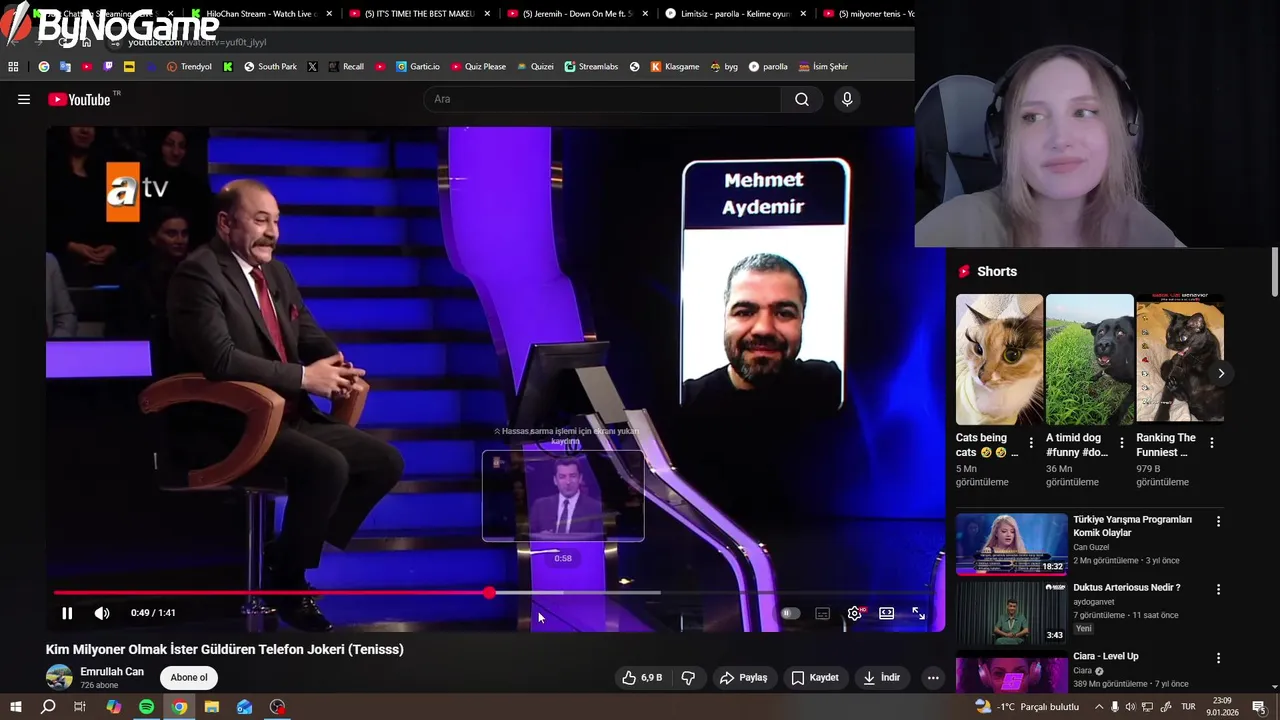
Task: Click the search magnifier button
Action: pyautogui.click(x=802, y=99)
